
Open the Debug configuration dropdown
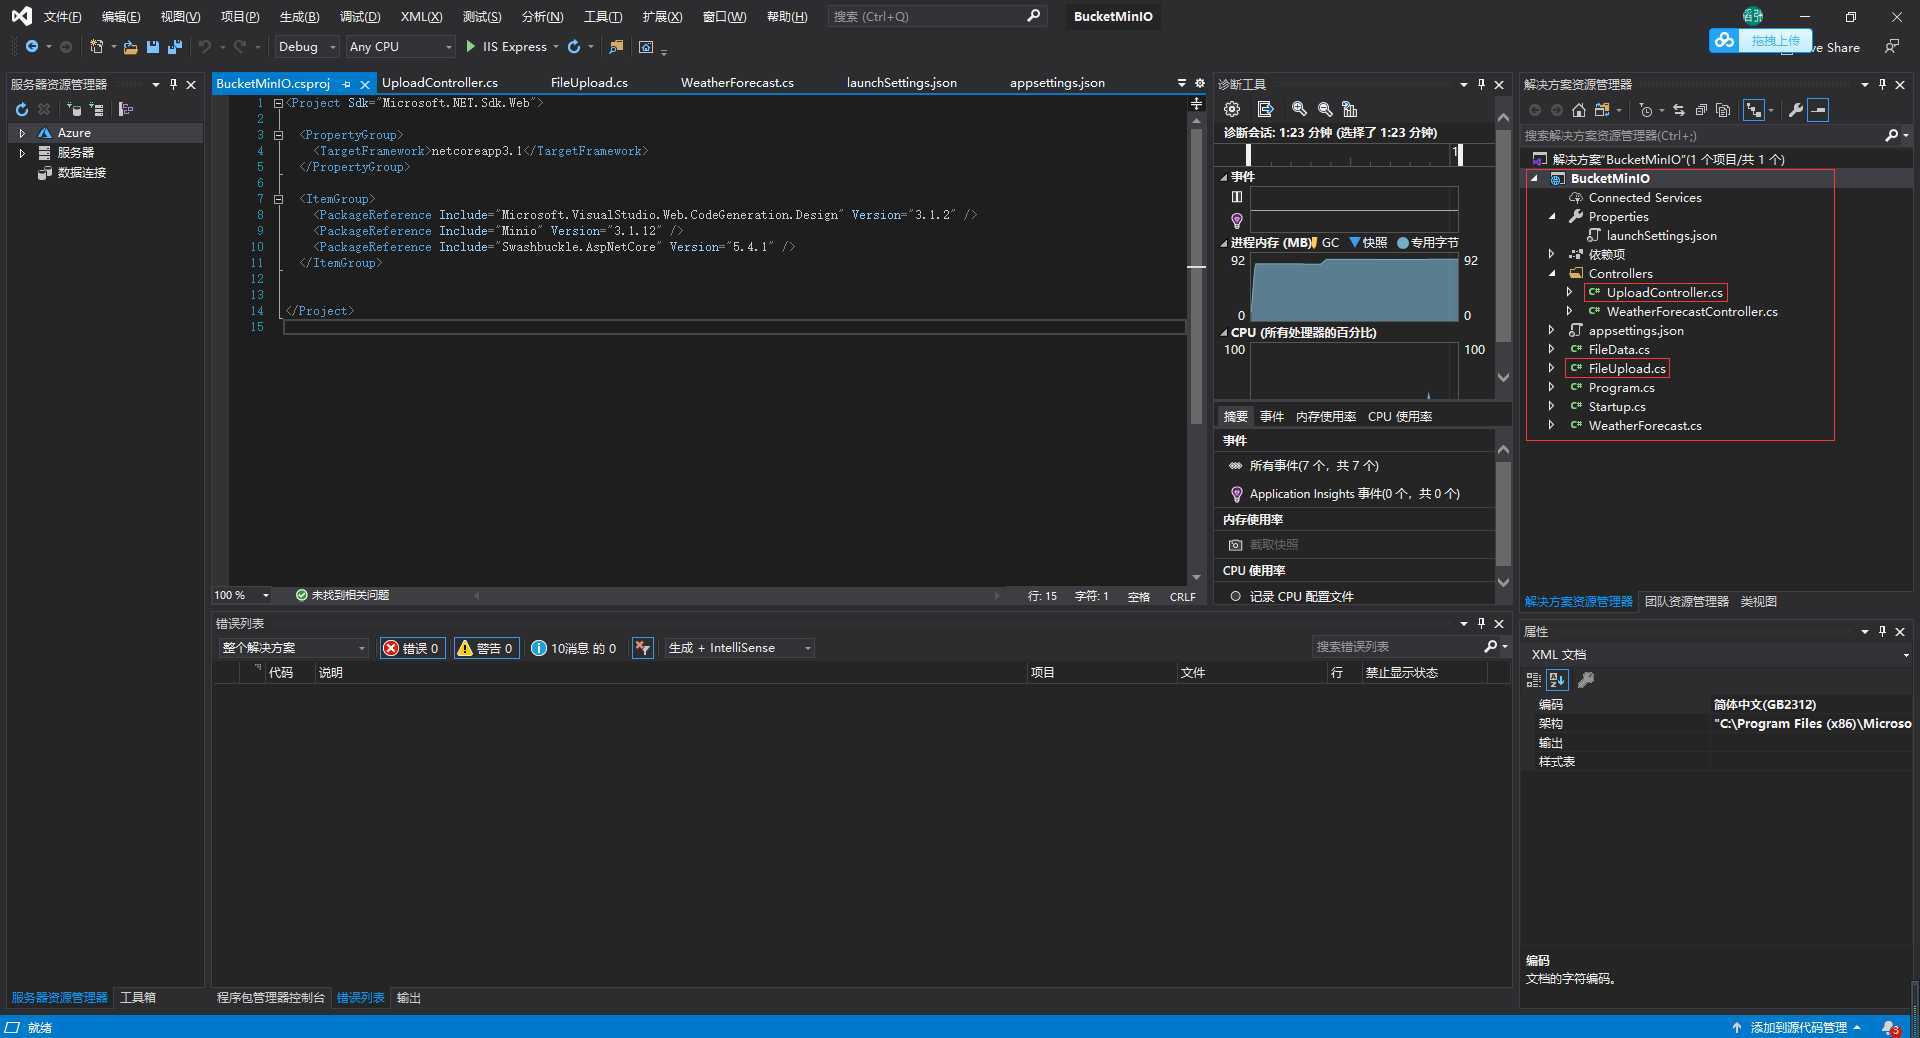[307, 47]
